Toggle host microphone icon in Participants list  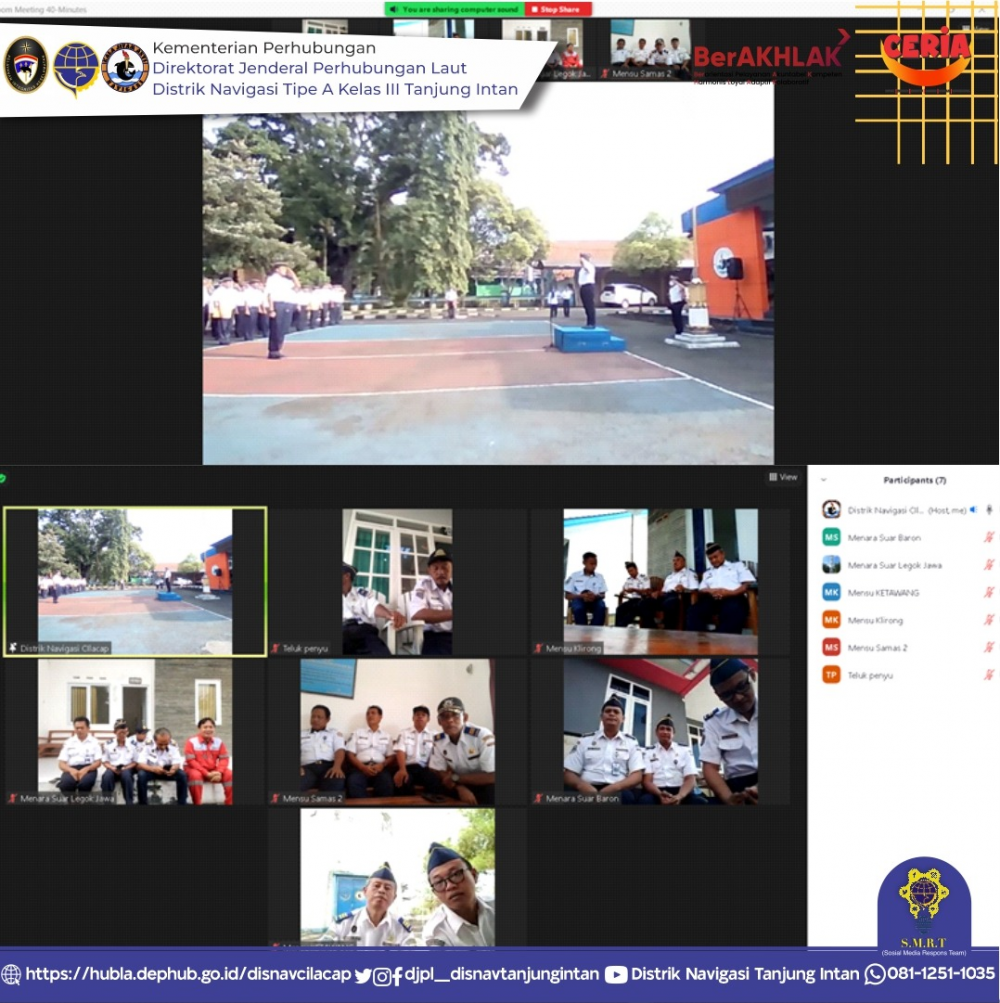coord(989,510)
